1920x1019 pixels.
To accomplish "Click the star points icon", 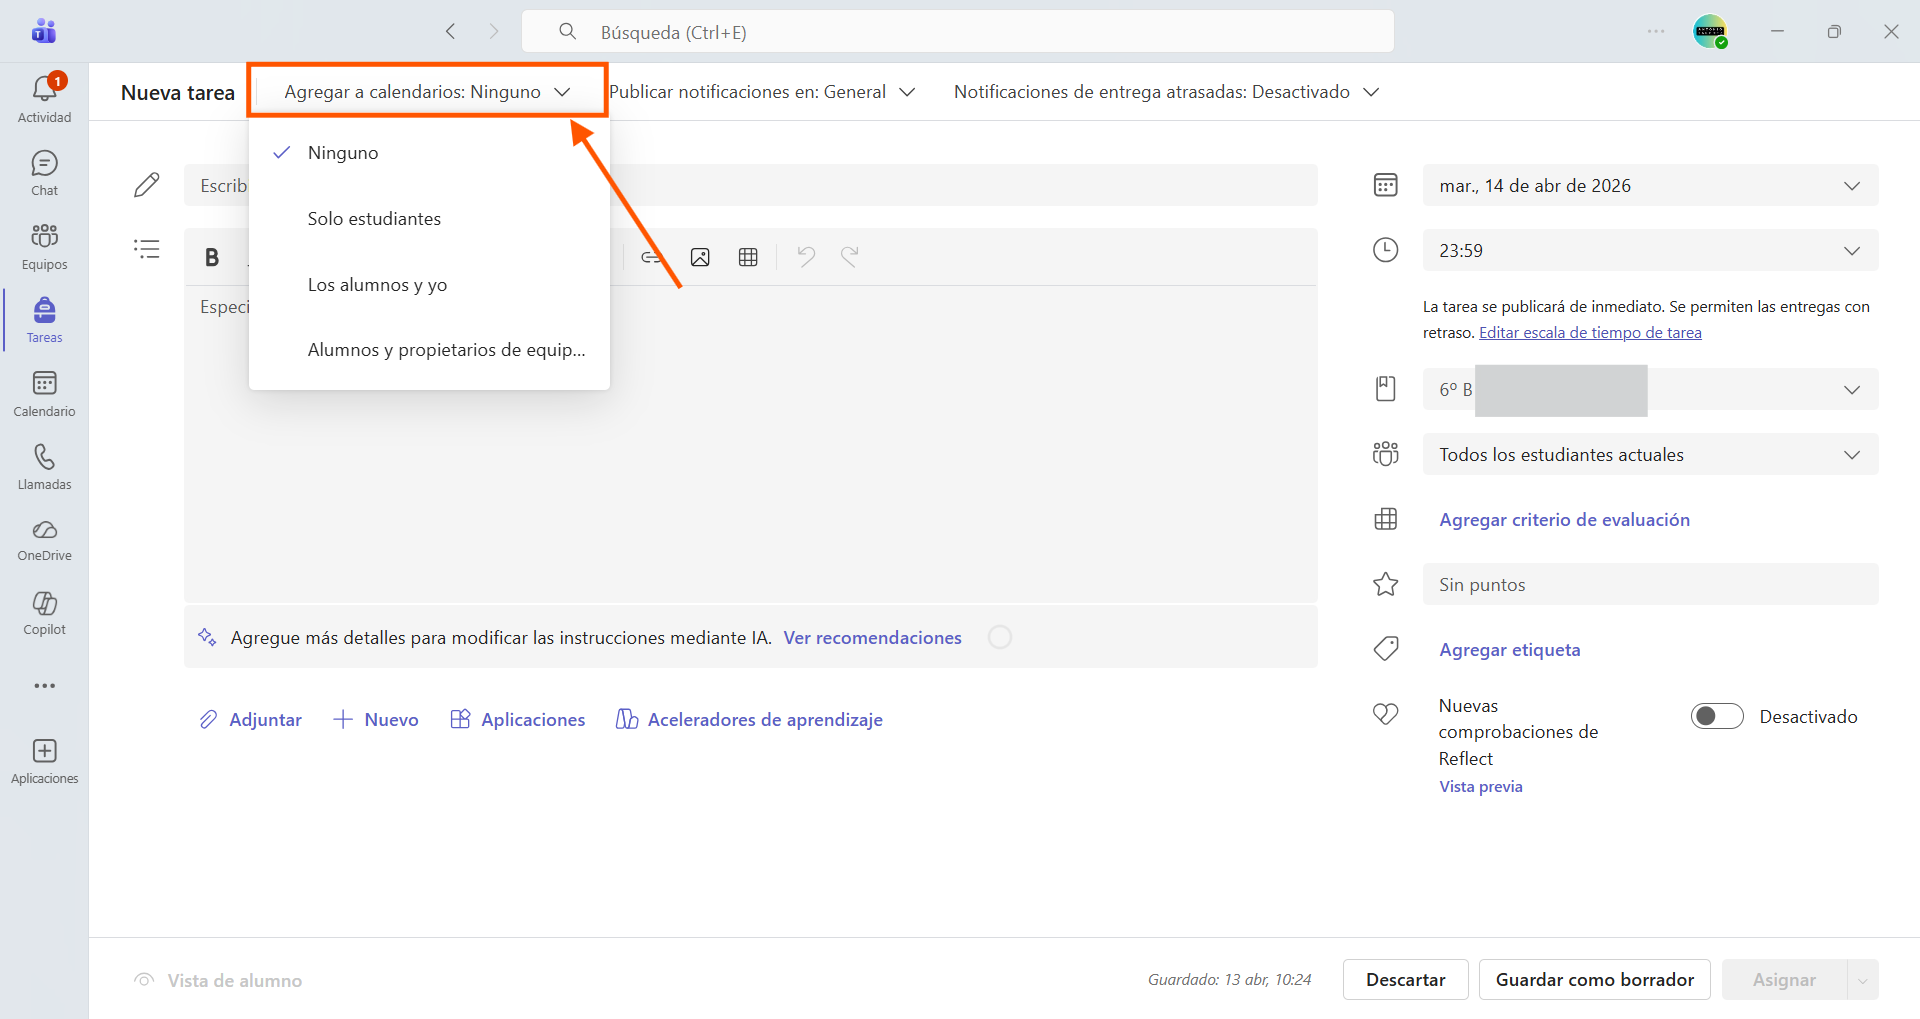I will pyautogui.click(x=1385, y=584).
